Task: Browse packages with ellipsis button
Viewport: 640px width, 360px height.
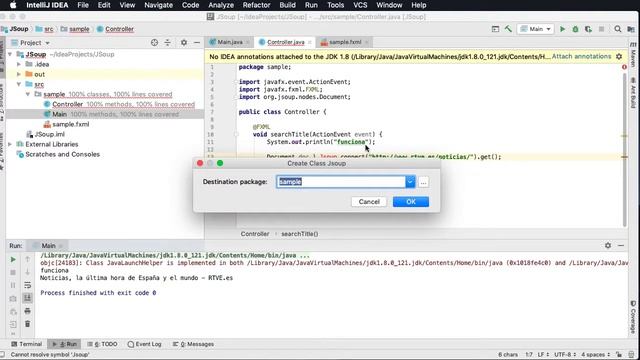Action: (423, 182)
